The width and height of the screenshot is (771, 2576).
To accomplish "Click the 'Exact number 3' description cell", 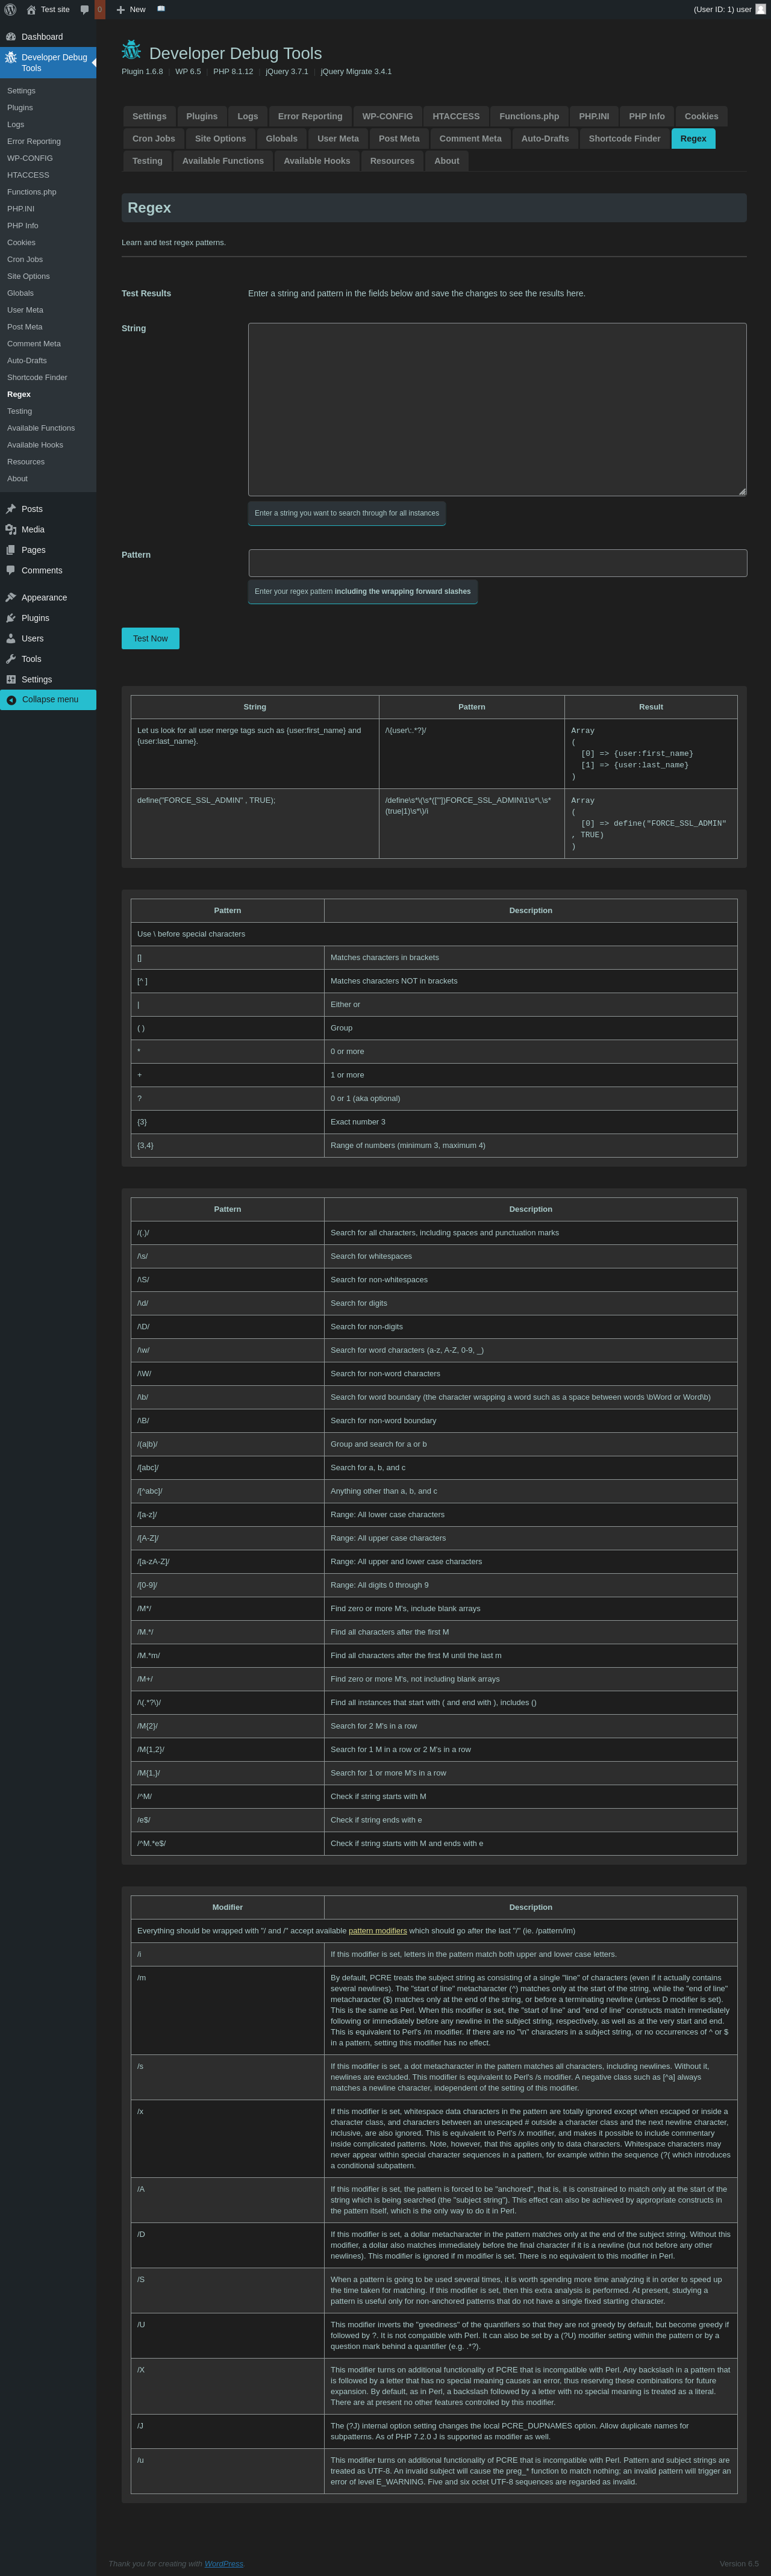I will pyautogui.click(x=530, y=1122).
